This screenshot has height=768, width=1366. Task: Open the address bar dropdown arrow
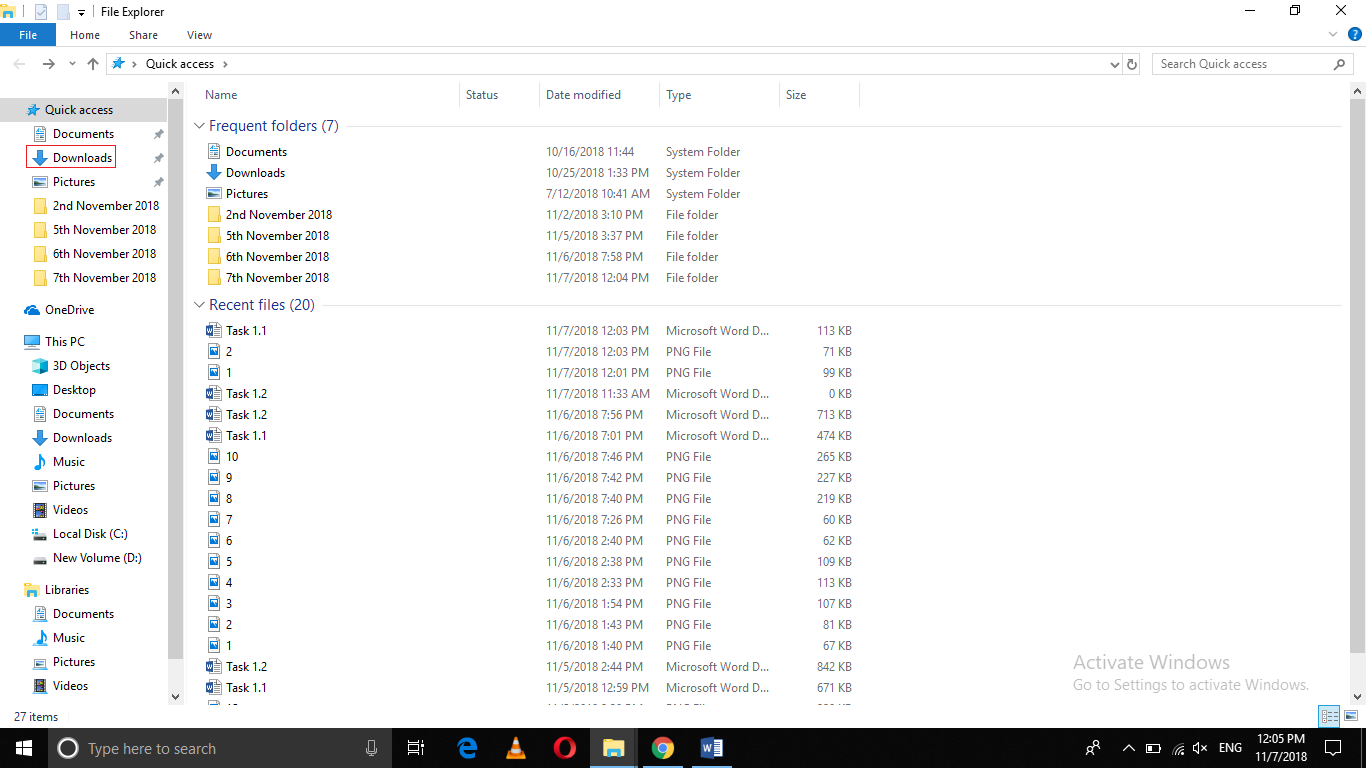(x=1113, y=63)
